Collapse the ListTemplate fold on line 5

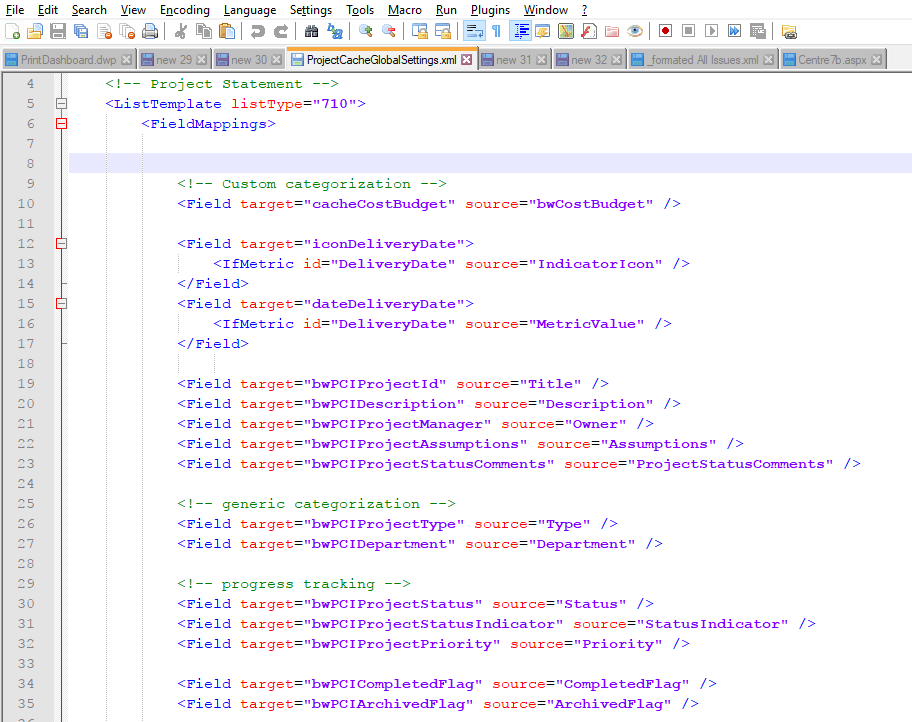[x=61, y=104]
